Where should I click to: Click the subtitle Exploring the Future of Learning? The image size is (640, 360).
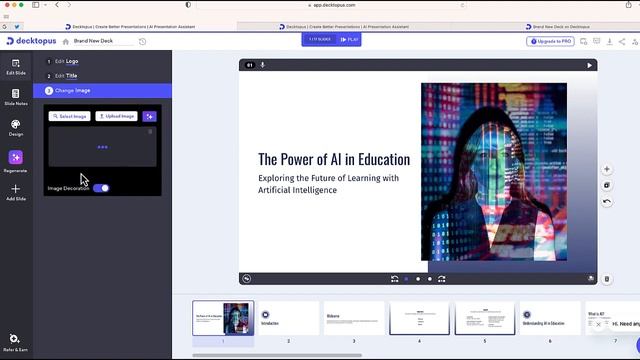pos(329,184)
